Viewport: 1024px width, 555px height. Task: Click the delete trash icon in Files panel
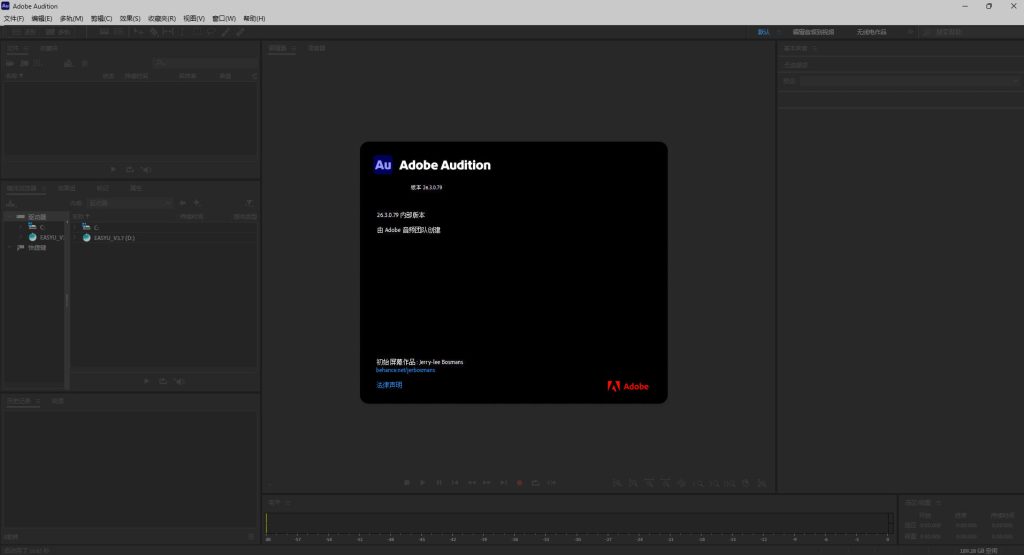pyautogui.click(x=84, y=63)
